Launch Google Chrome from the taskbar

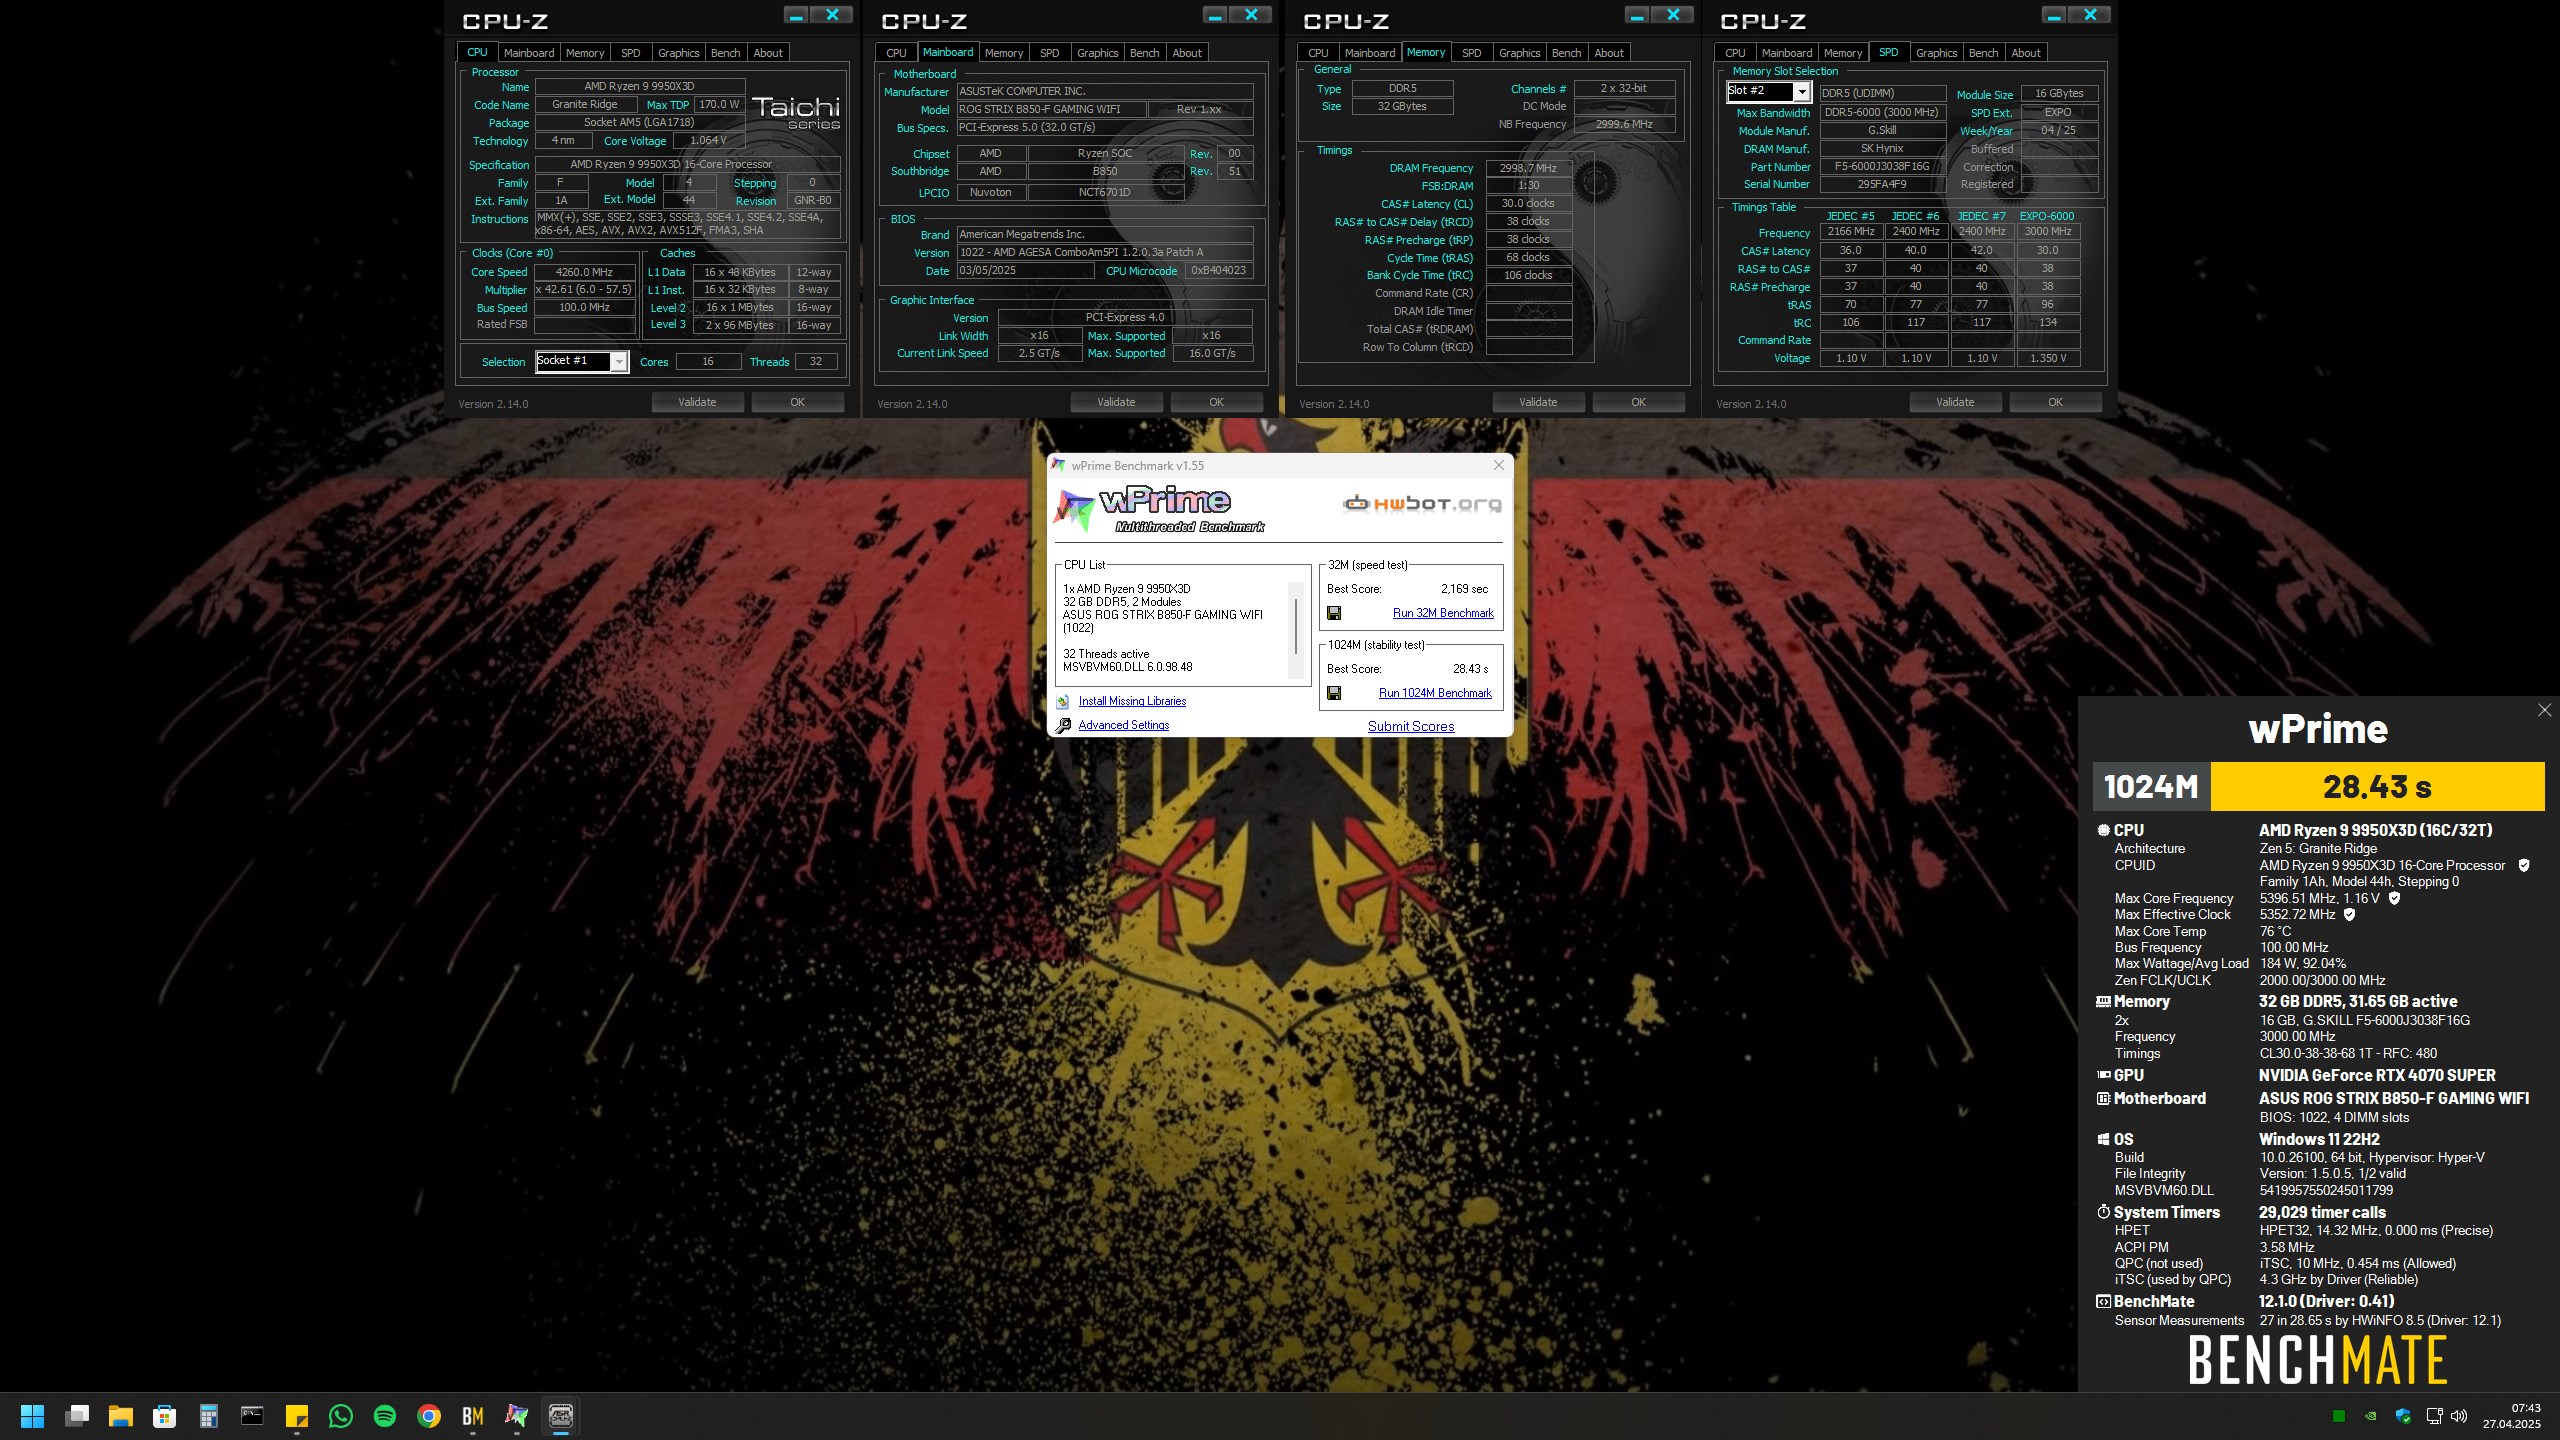[x=429, y=1416]
